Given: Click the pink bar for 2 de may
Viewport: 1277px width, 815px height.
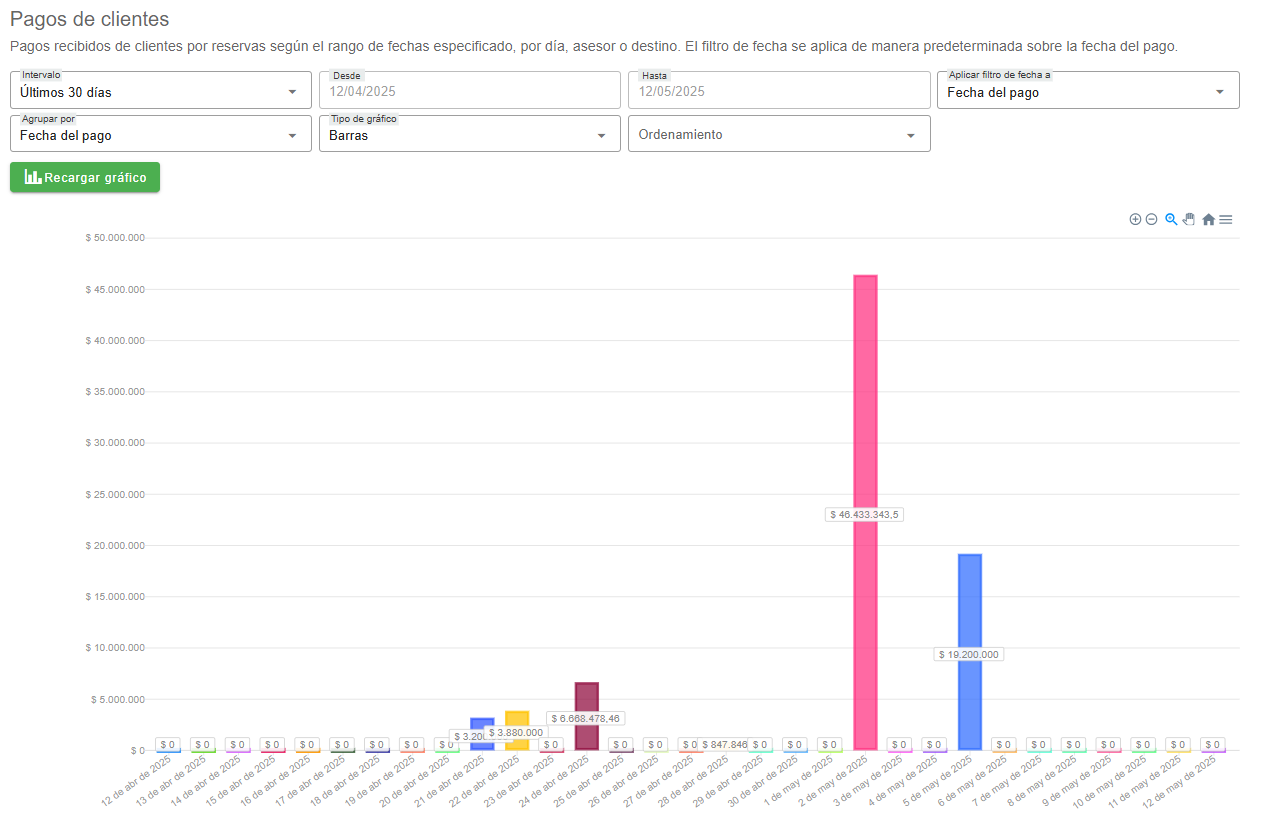Looking at the screenshot, I should (x=865, y=400).
